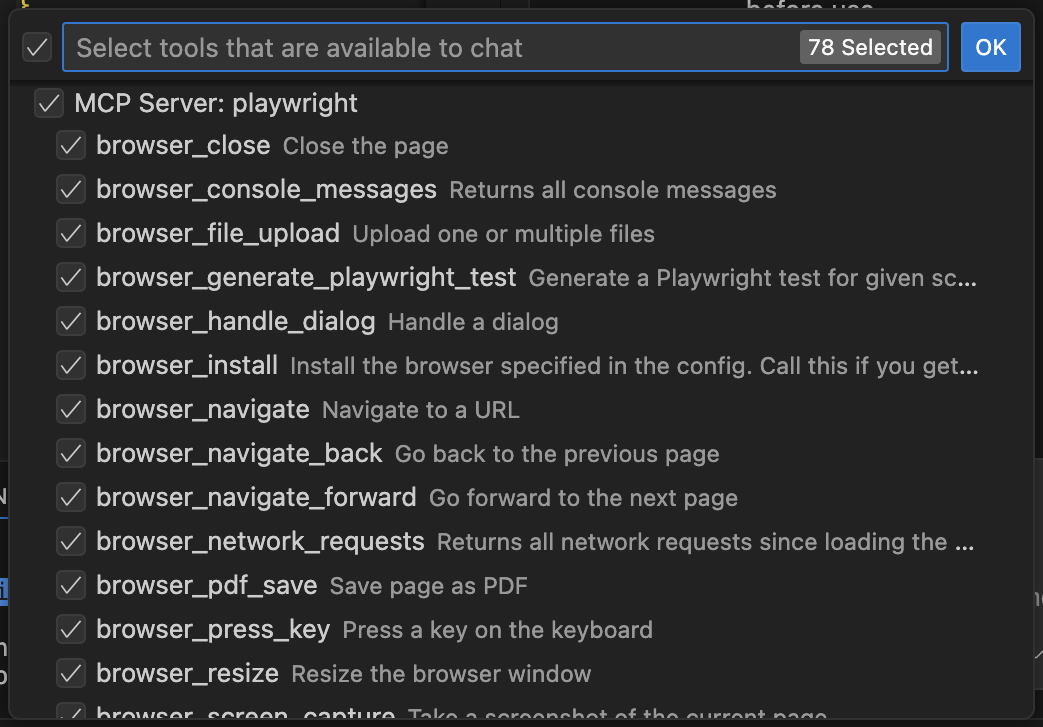Click the OK button to confirm selection
Screen dimensions: 1043x727
click(990, 47)
